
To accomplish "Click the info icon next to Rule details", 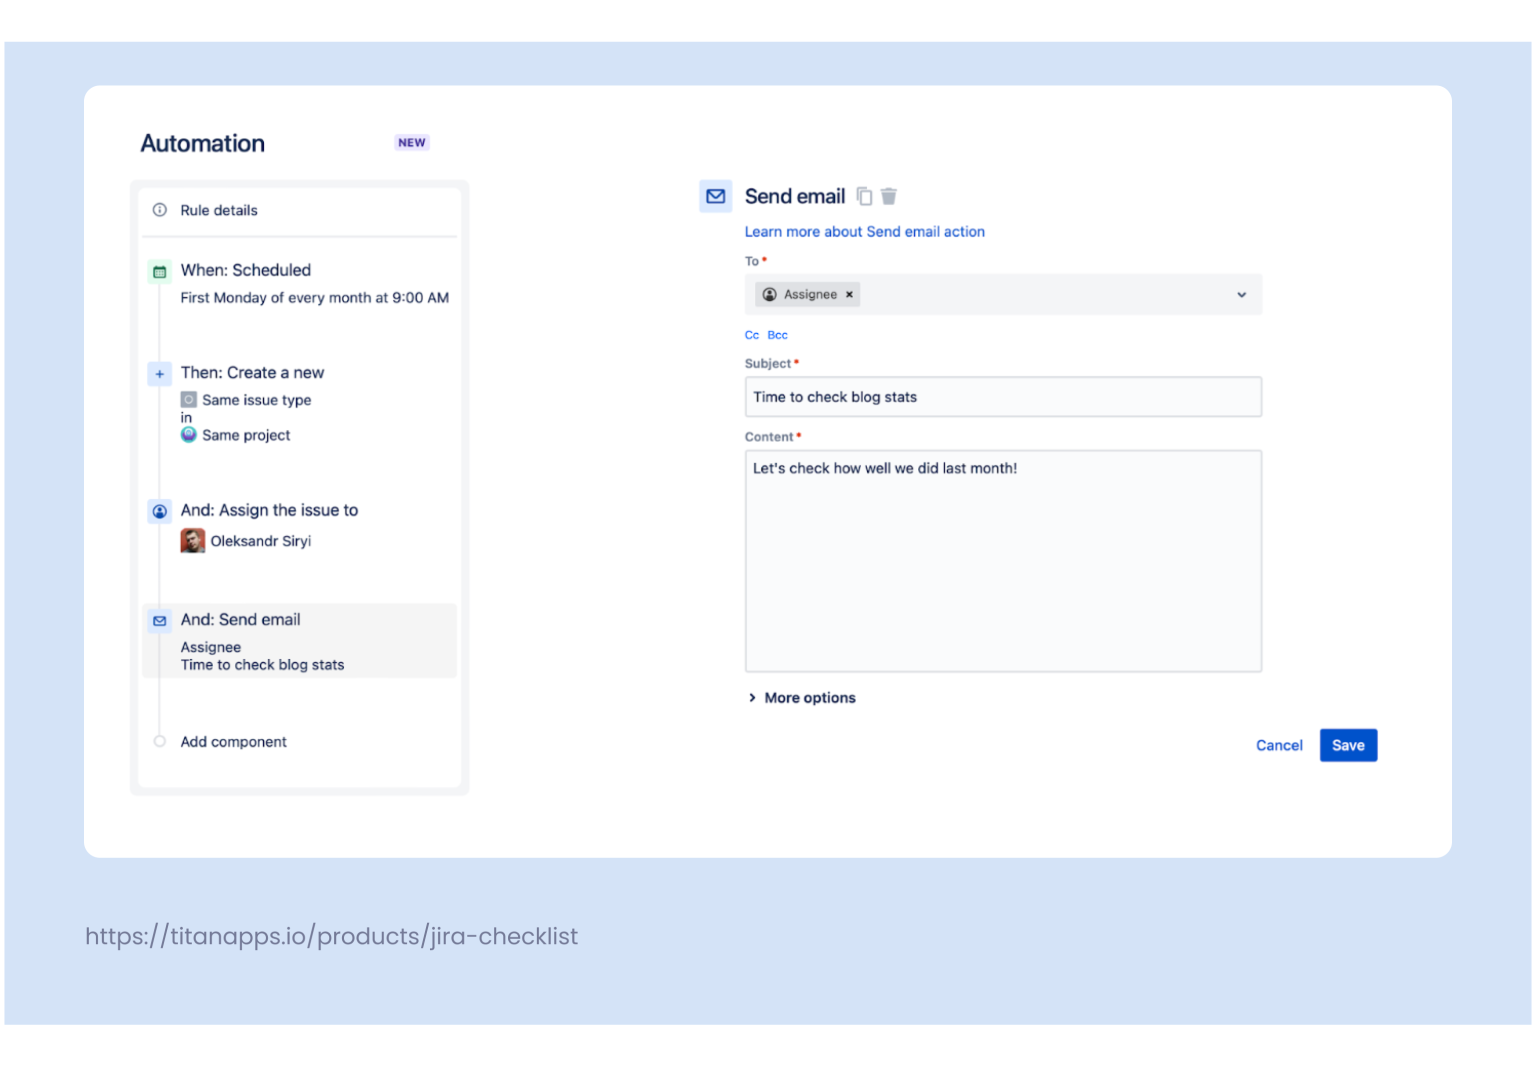I will click(159, 210).
